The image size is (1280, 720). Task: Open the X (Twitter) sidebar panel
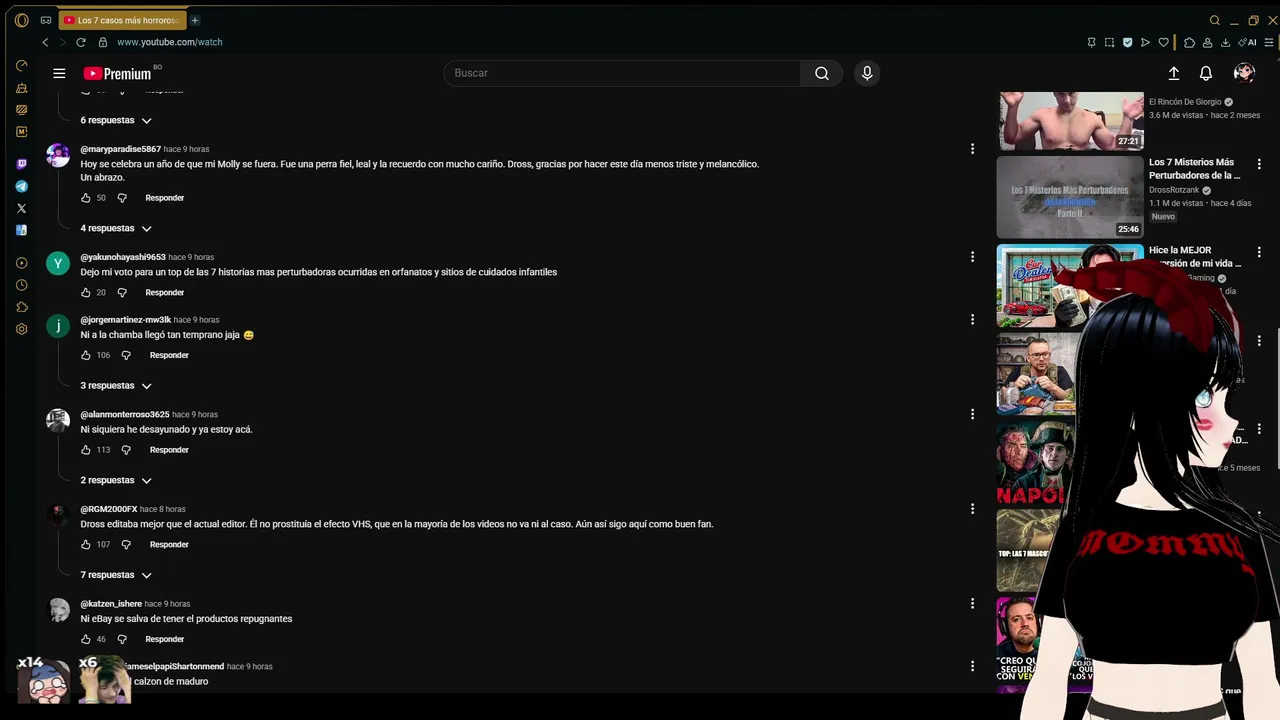(x=22, y=208)
